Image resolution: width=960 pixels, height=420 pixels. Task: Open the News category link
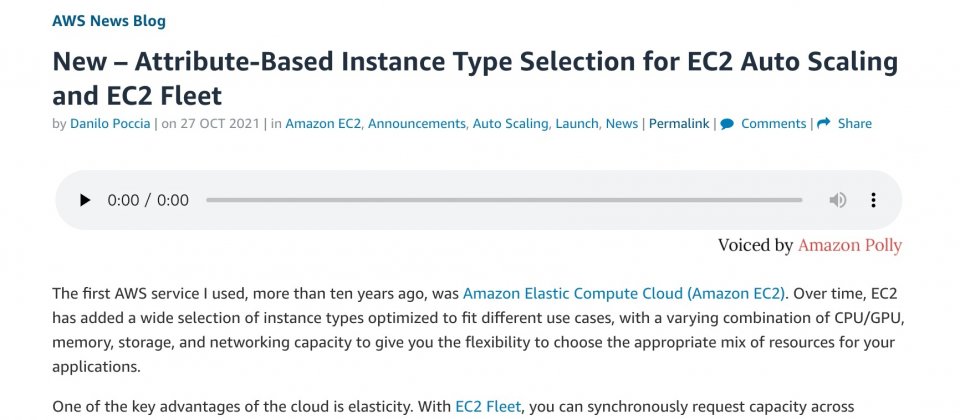pyautogui.click(x=621, y=124)
